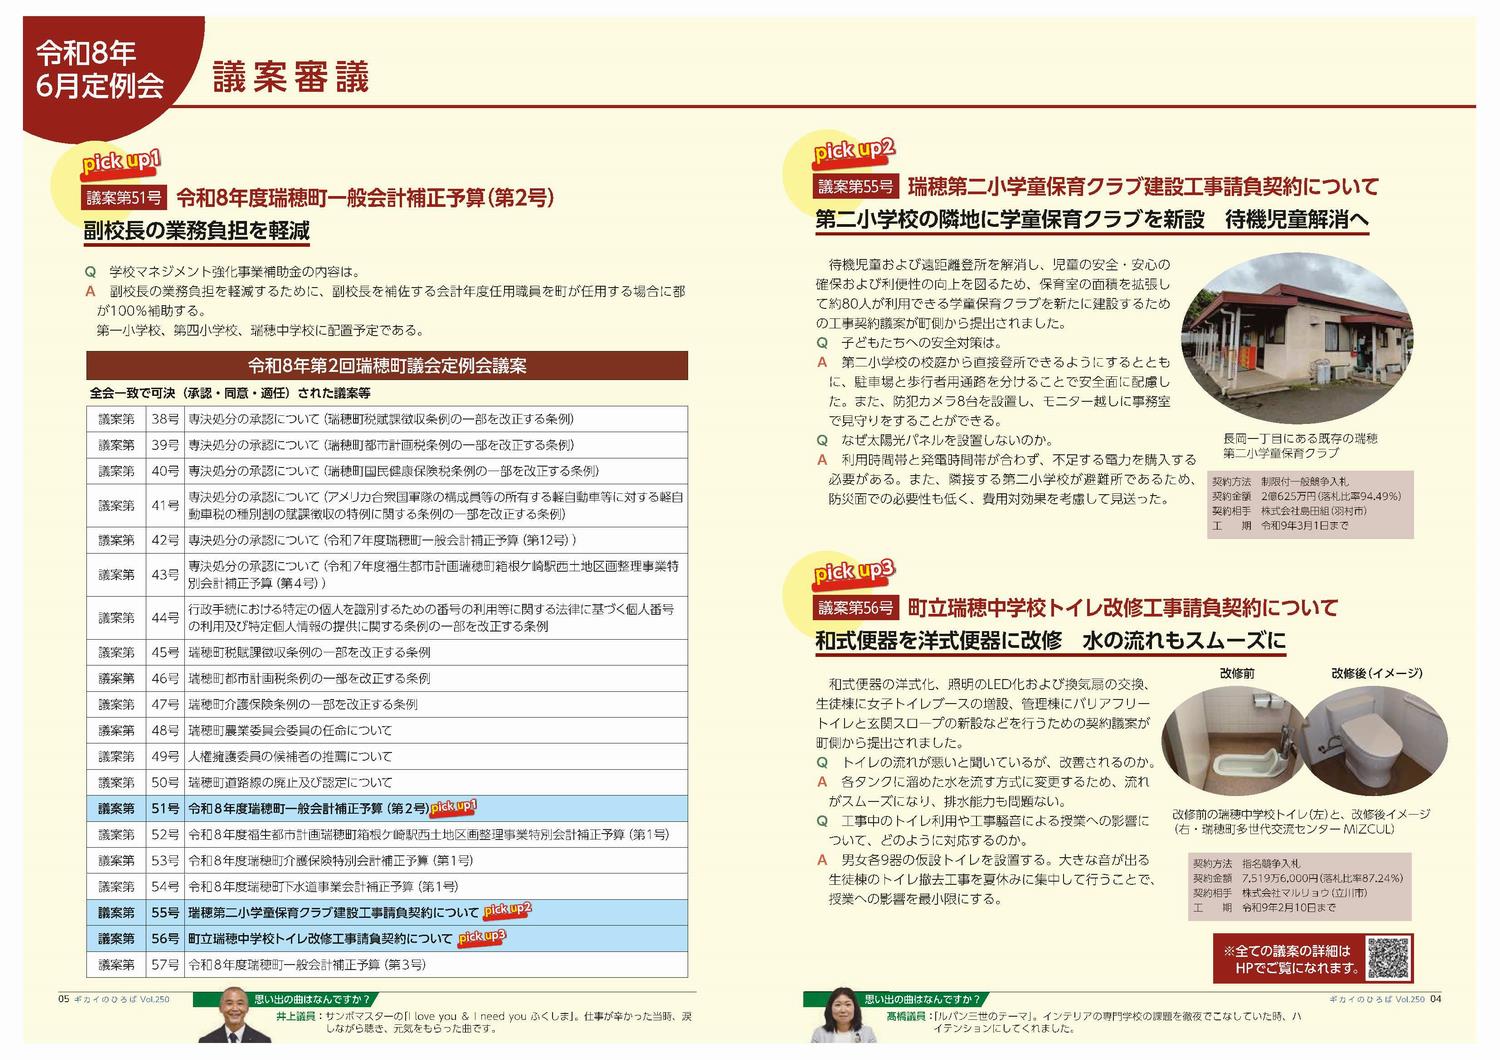Image resolution: width=1500 pixels, height=1060 pixels.
Task: Select row 50号 瑞穂町道路線の廃止及び認定について
Action: point(387,782)
